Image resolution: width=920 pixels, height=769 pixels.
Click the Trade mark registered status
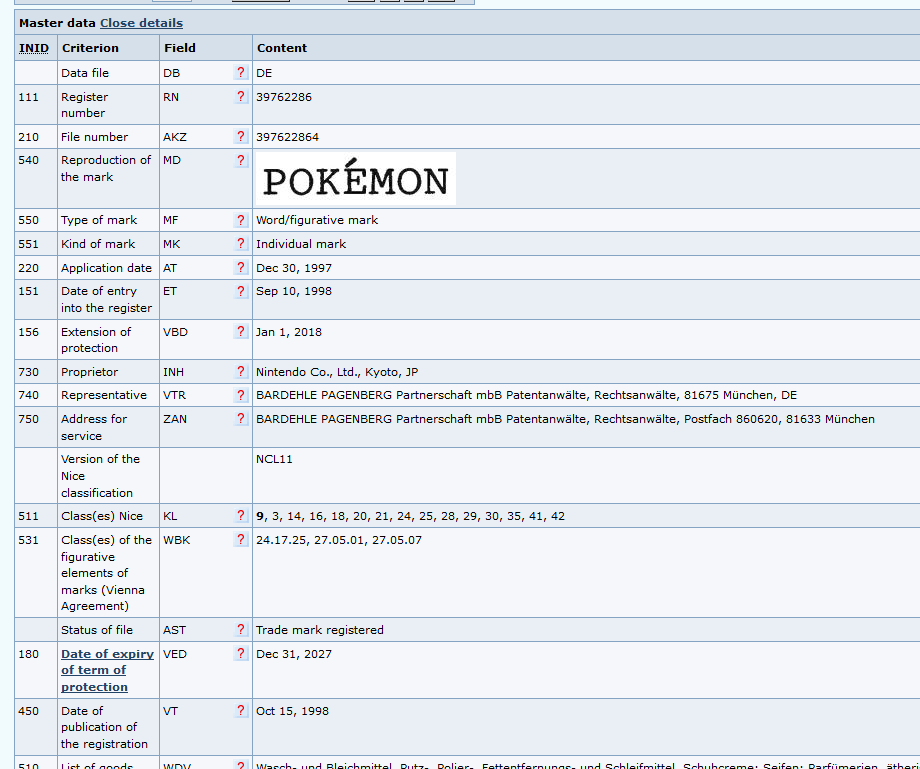coord(320,629)
